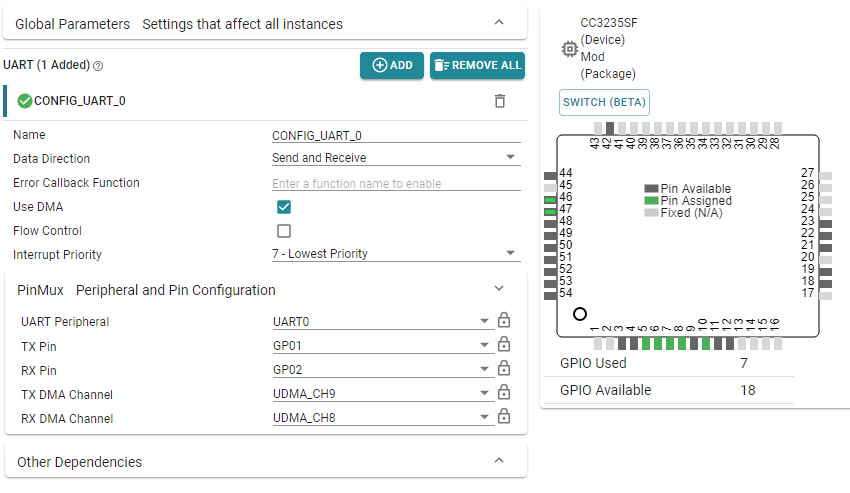The image size is (850, 493).
Task: Click the UART help question mark icon
Action: tap(98, 66)
